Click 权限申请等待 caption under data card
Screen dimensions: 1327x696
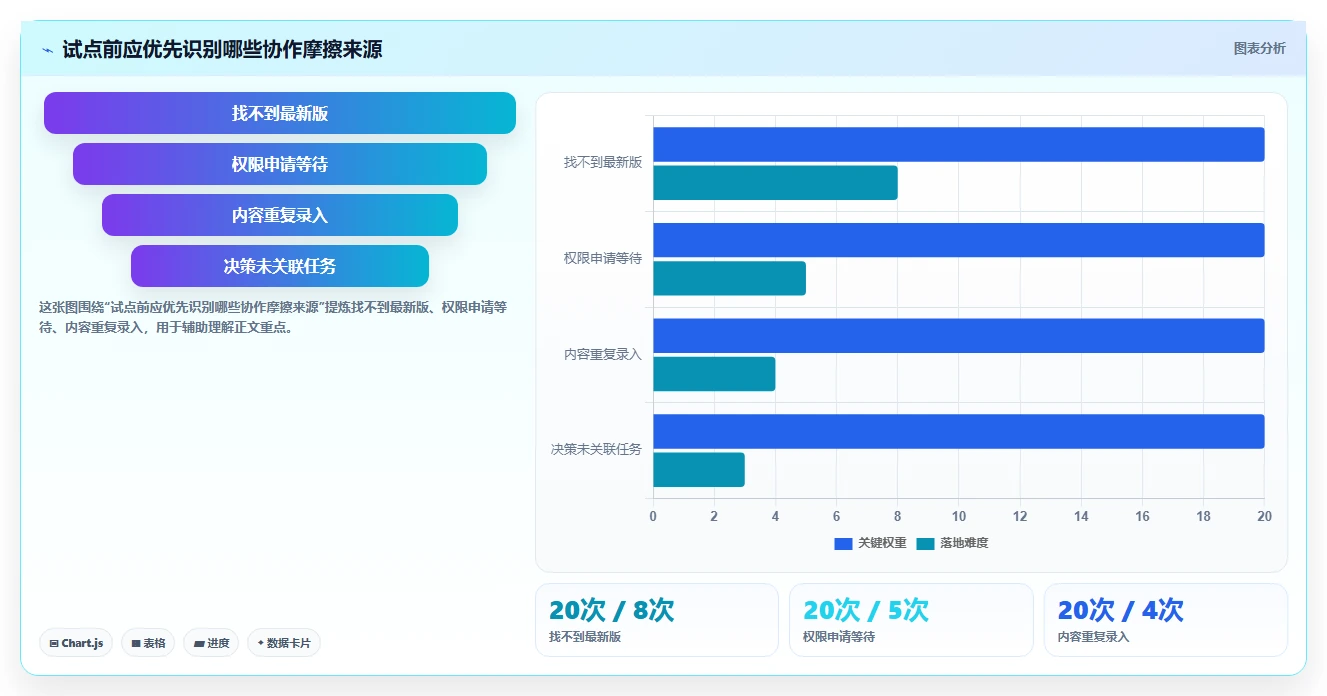pyautogui.click(x=839, y=637)
